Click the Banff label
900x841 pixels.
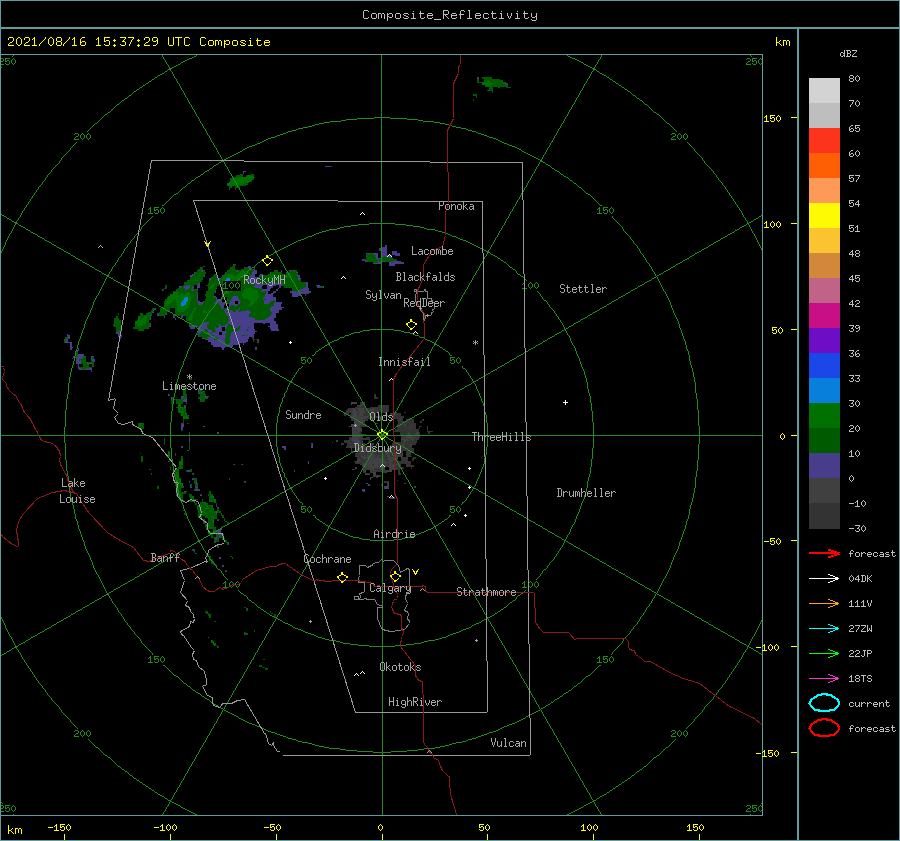coord(165,558)
